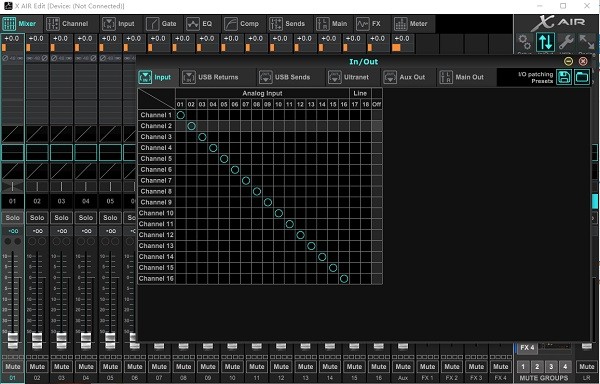
Task: Open the FX view
Action: click(x=368, y=24)
